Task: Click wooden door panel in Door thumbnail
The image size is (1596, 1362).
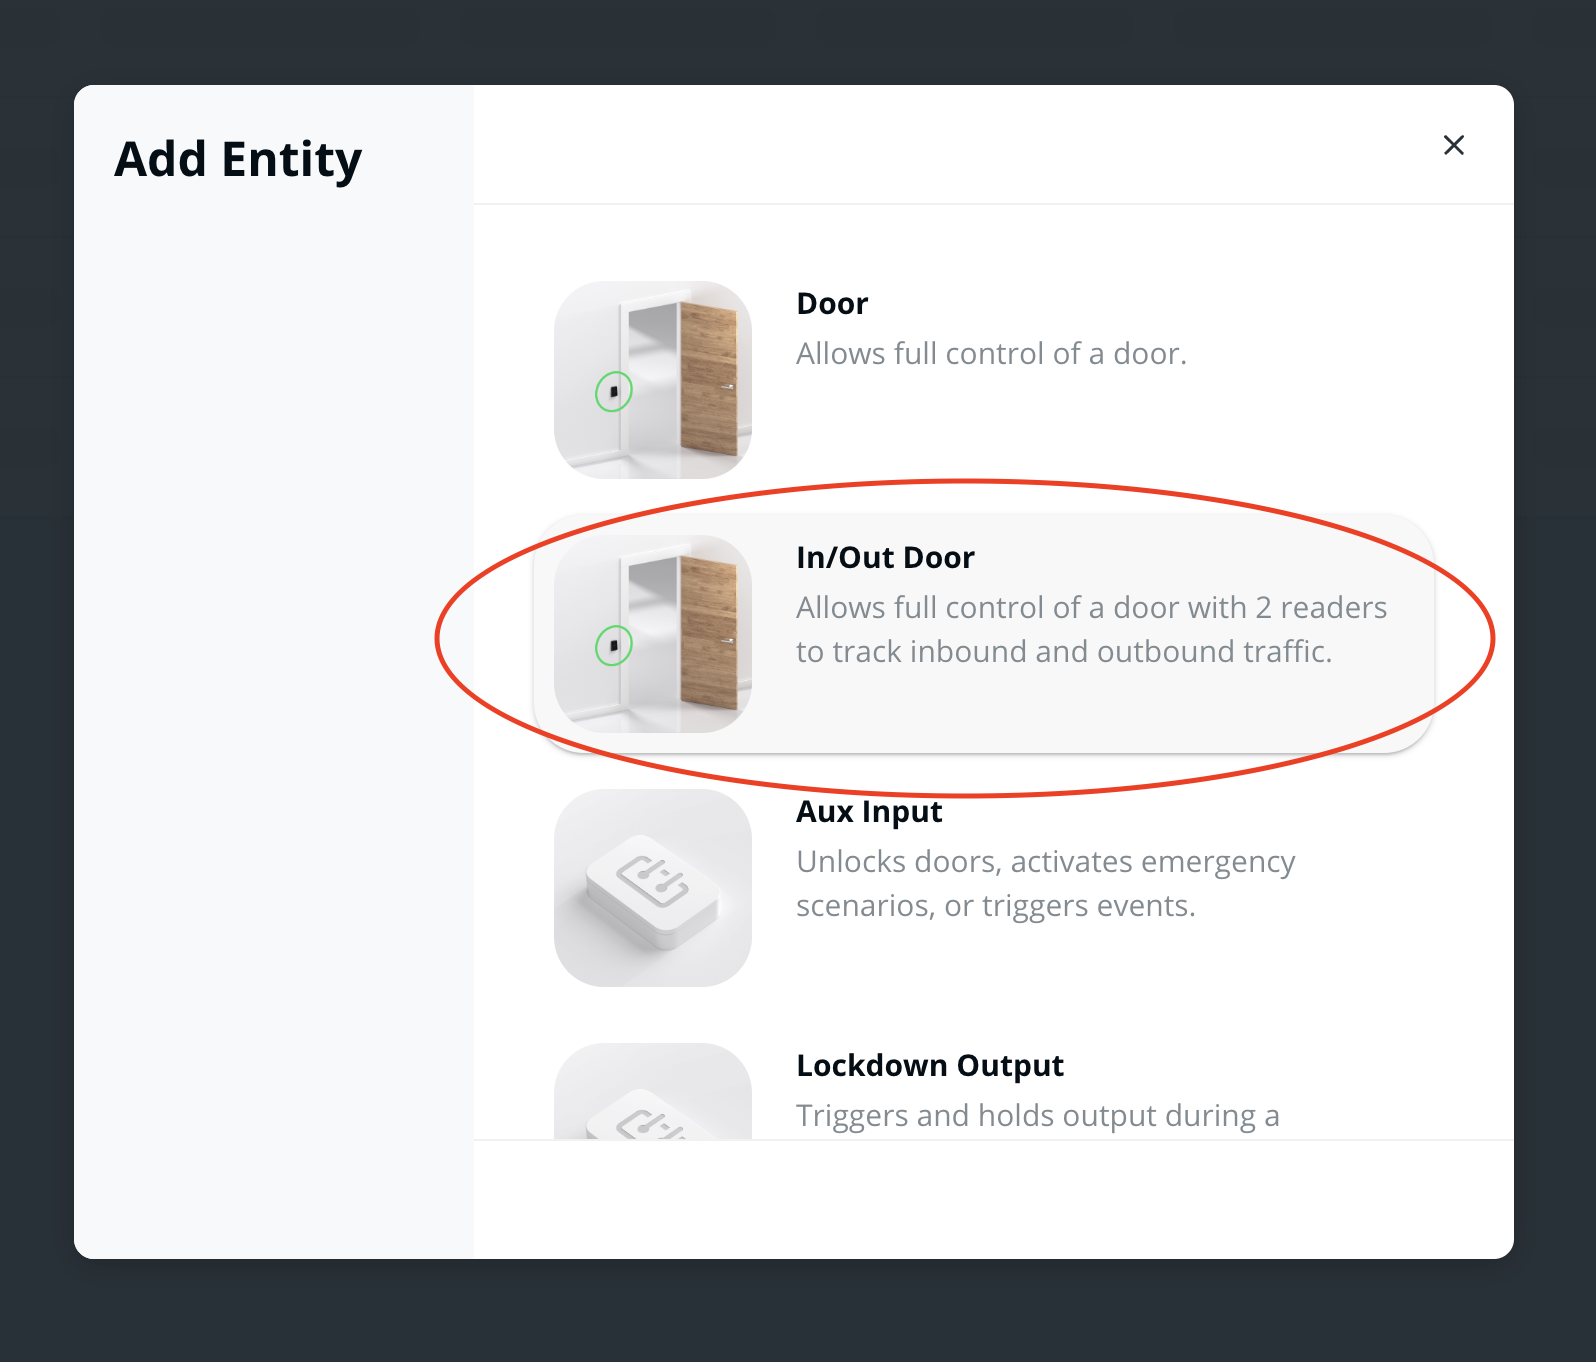Action: coord(708,380)
